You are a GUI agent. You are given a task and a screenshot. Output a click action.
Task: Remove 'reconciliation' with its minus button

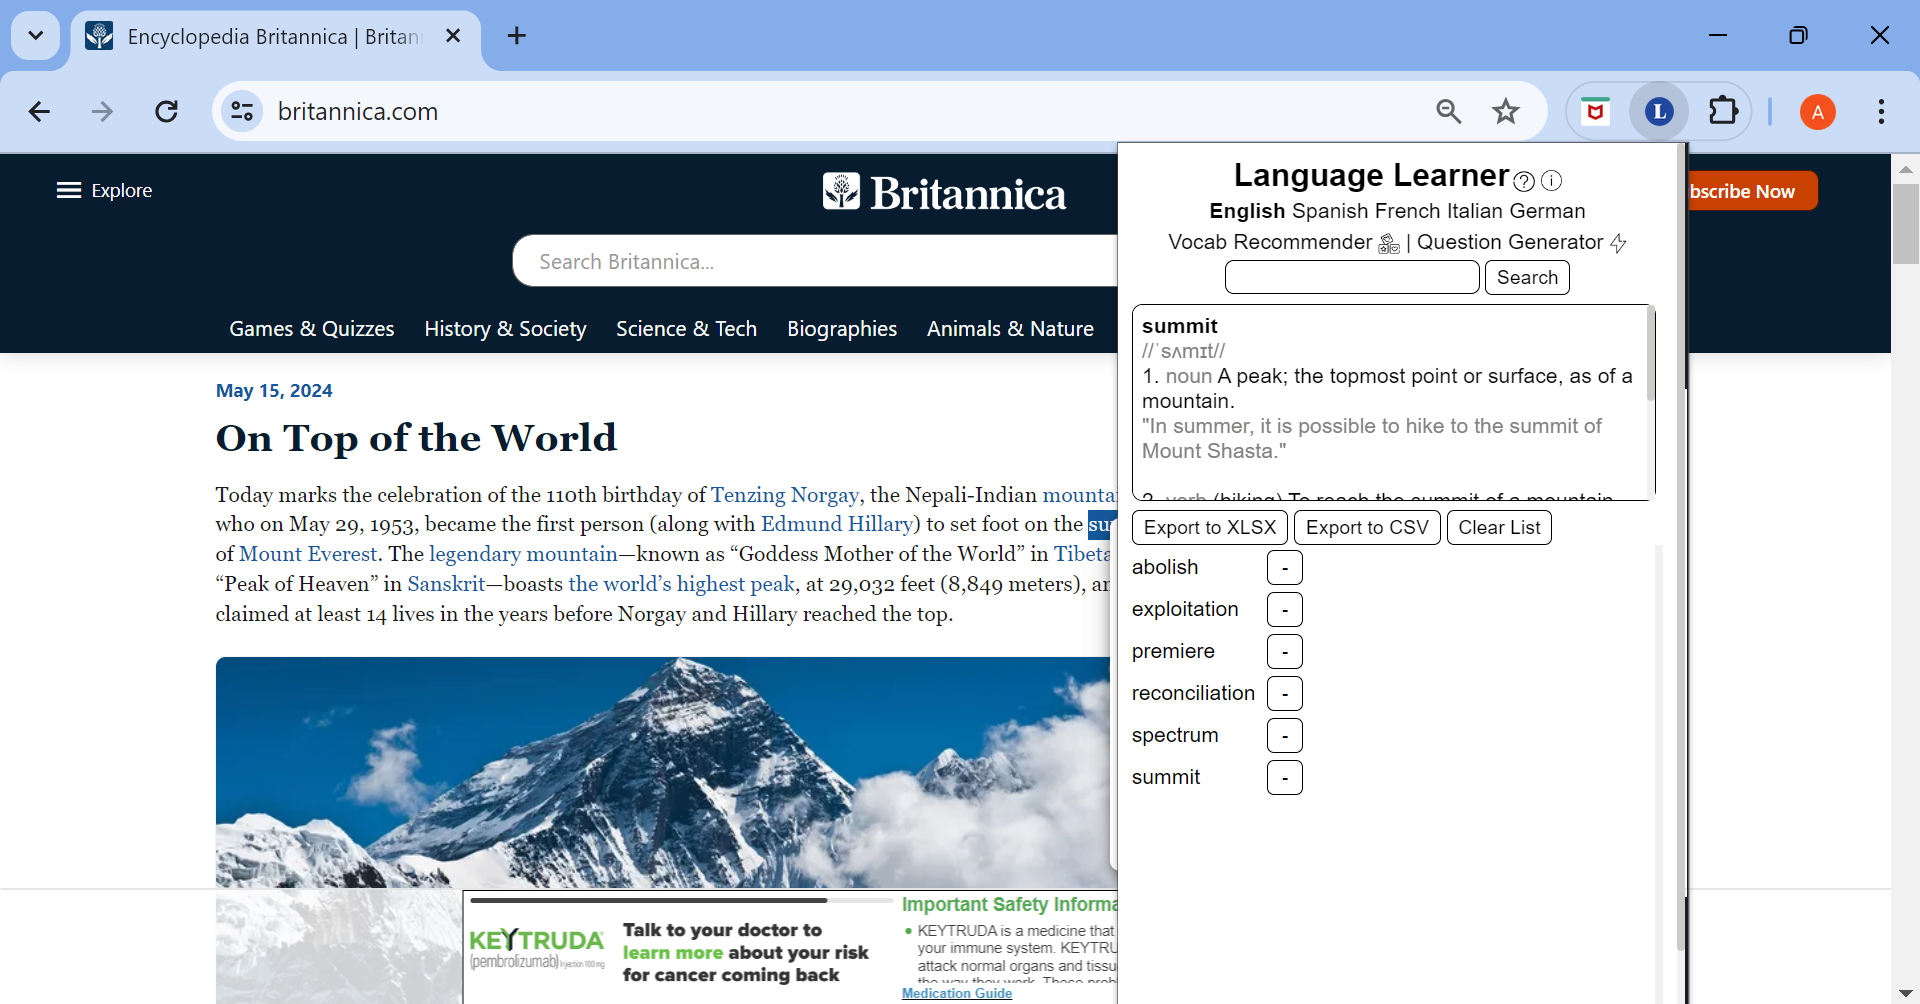coord(1285,694)
